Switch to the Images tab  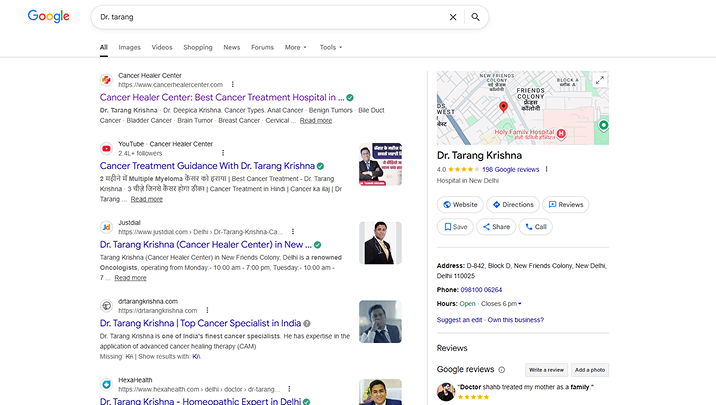point(130,47)
